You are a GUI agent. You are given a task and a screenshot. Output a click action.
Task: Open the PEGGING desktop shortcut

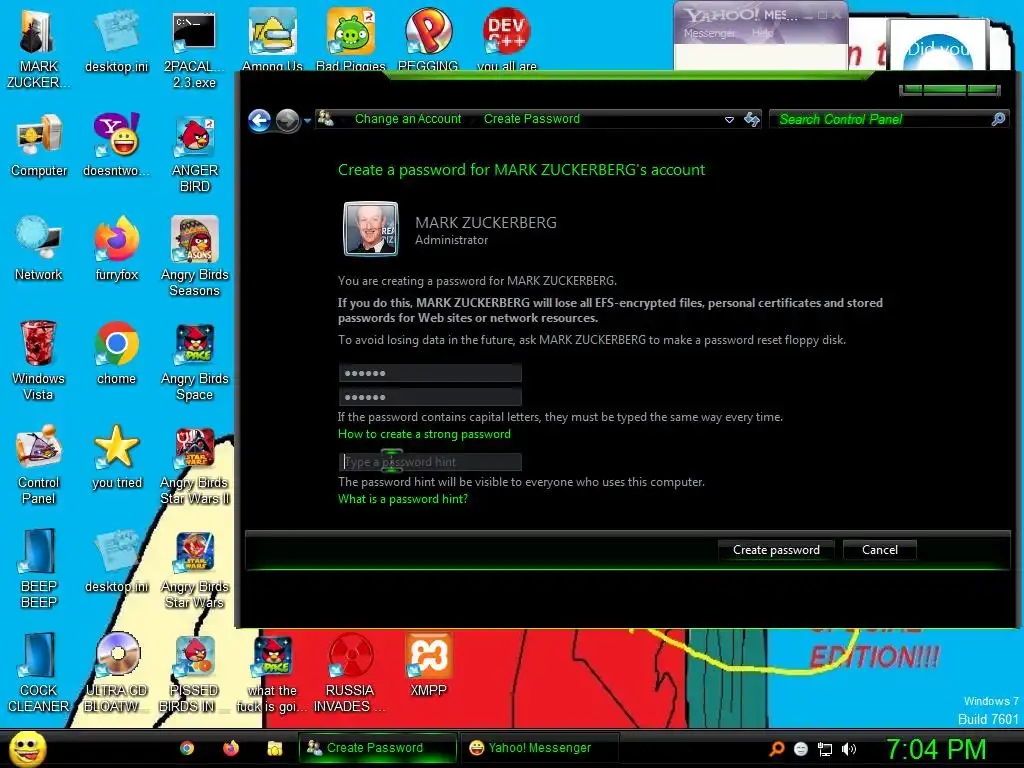pos(428,40)
